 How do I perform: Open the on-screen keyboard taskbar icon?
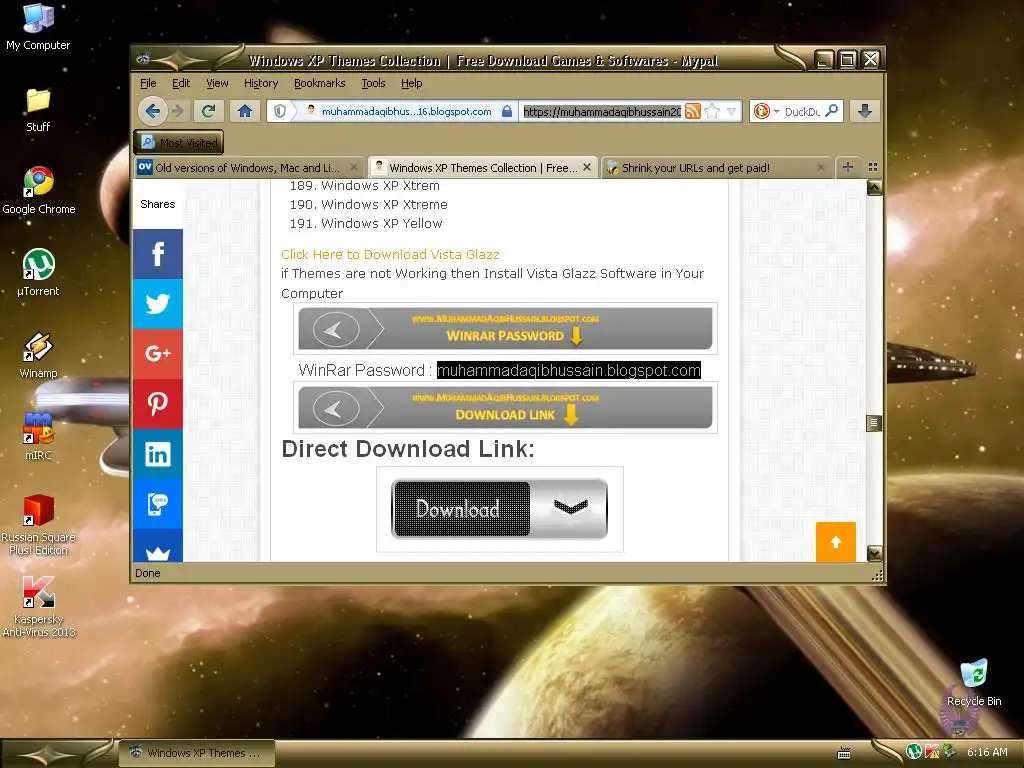tap(844, 753)
